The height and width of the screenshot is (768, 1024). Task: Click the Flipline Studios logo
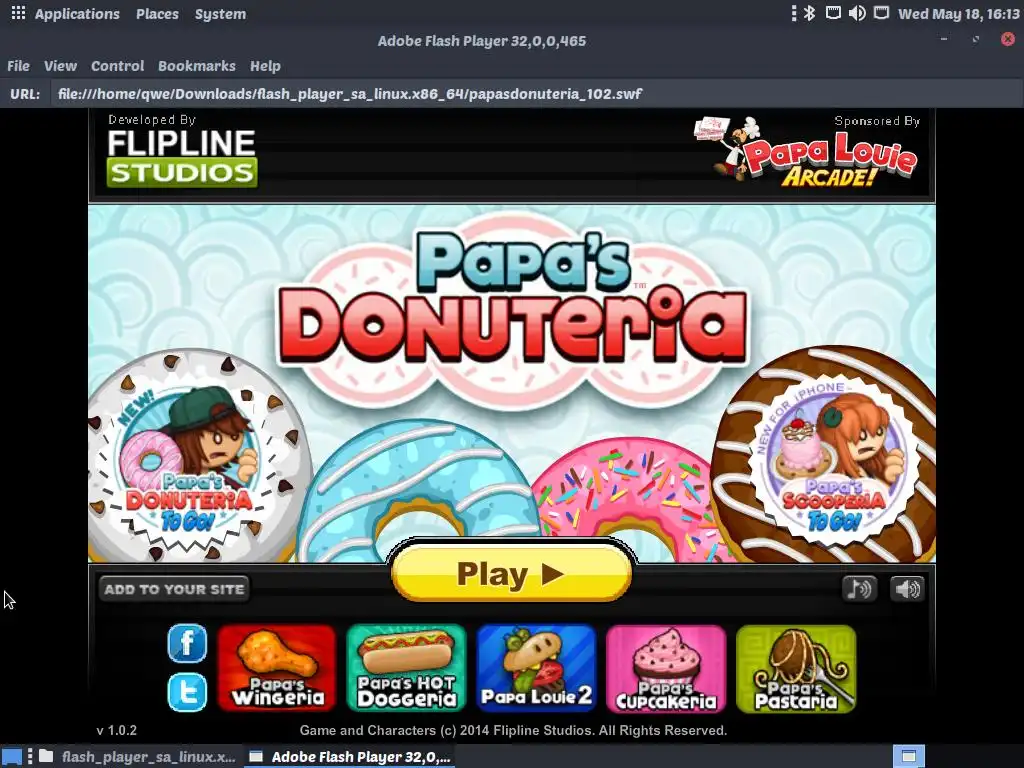(182, 158)
